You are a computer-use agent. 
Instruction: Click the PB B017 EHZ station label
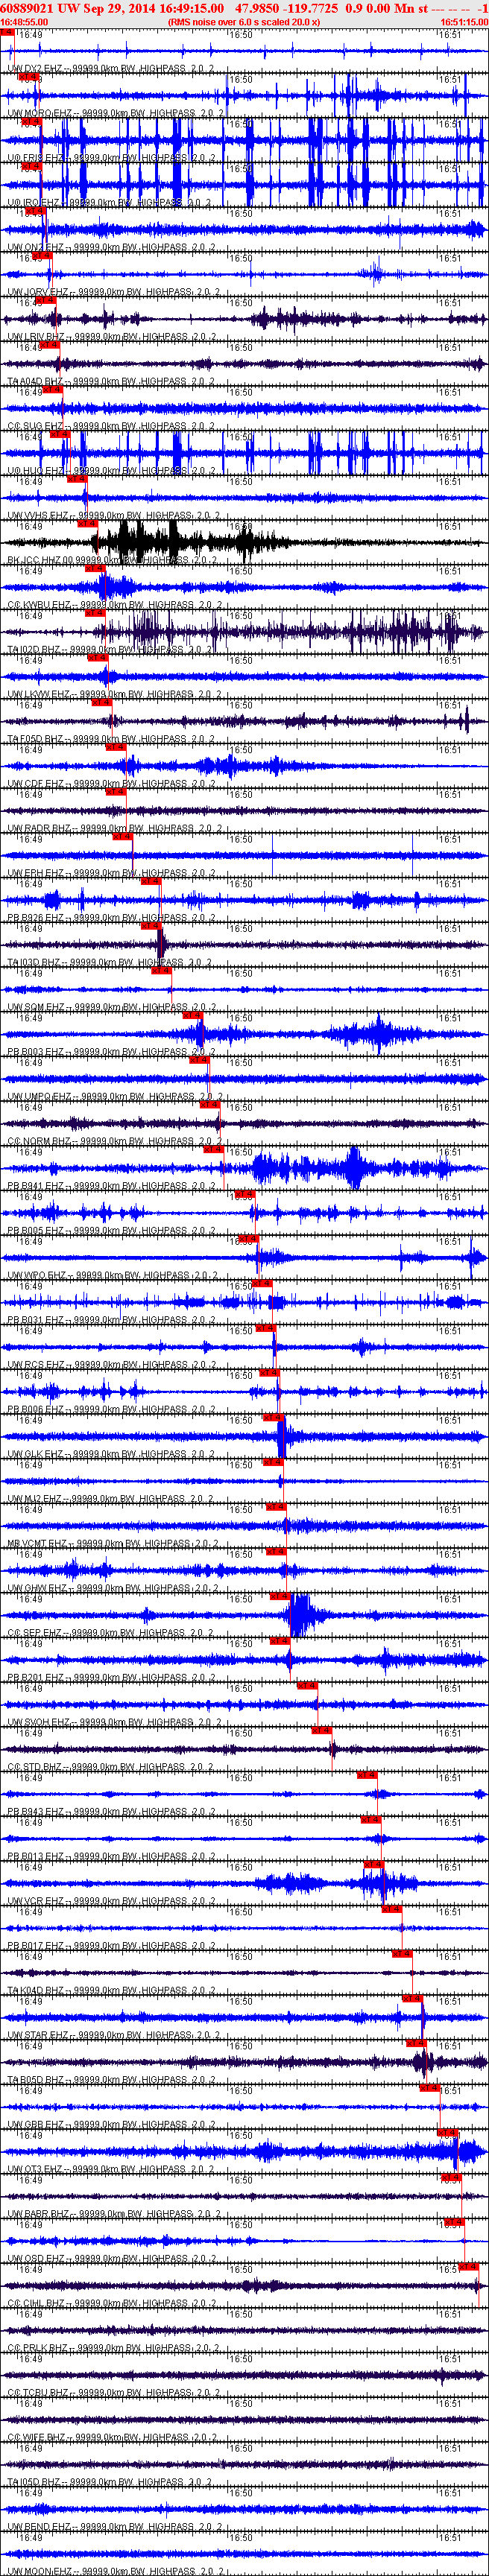tap(111, 1946)
